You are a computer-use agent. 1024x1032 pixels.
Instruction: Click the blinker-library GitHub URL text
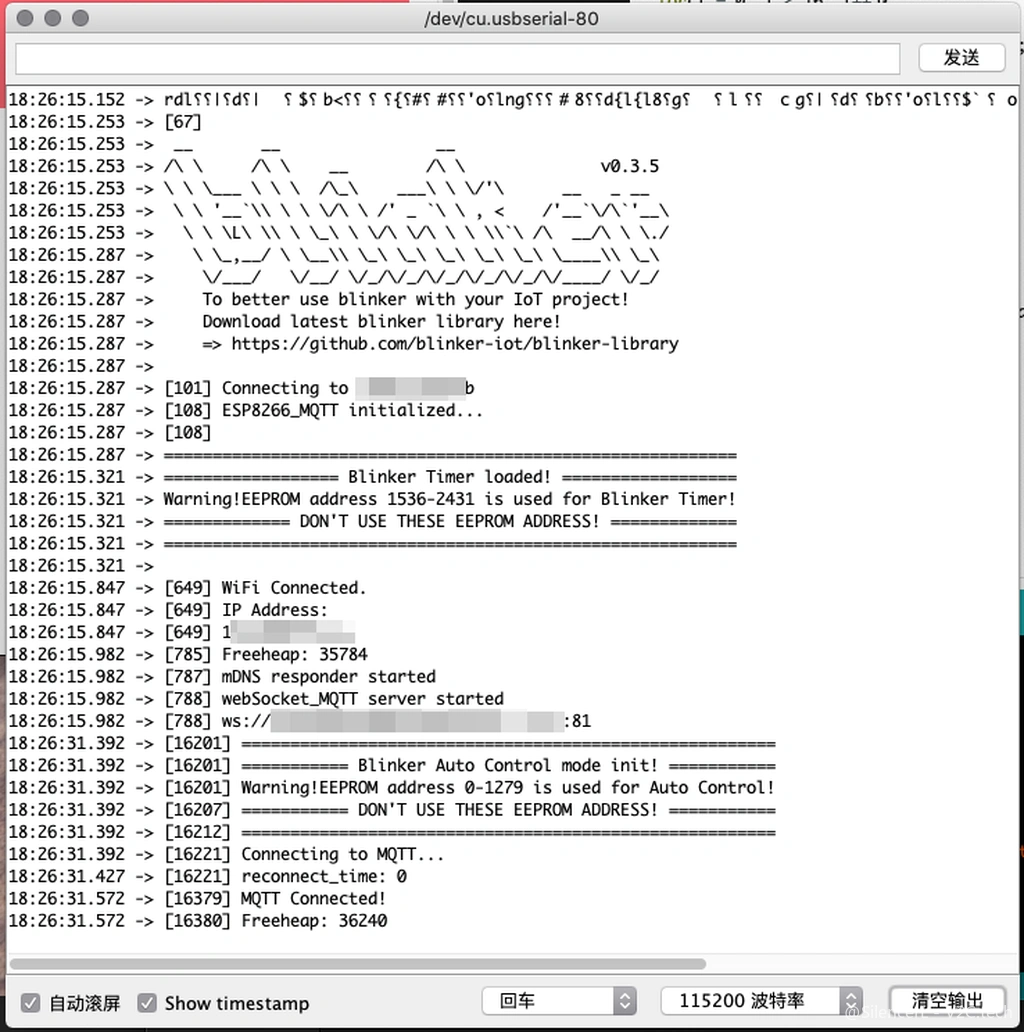[455, 344]
